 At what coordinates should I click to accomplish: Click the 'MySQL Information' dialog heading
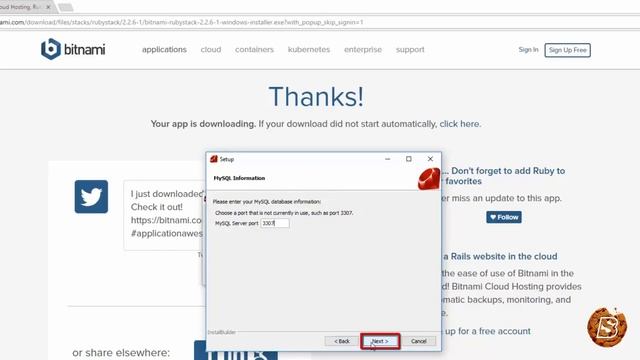click(x=239, y=178)
